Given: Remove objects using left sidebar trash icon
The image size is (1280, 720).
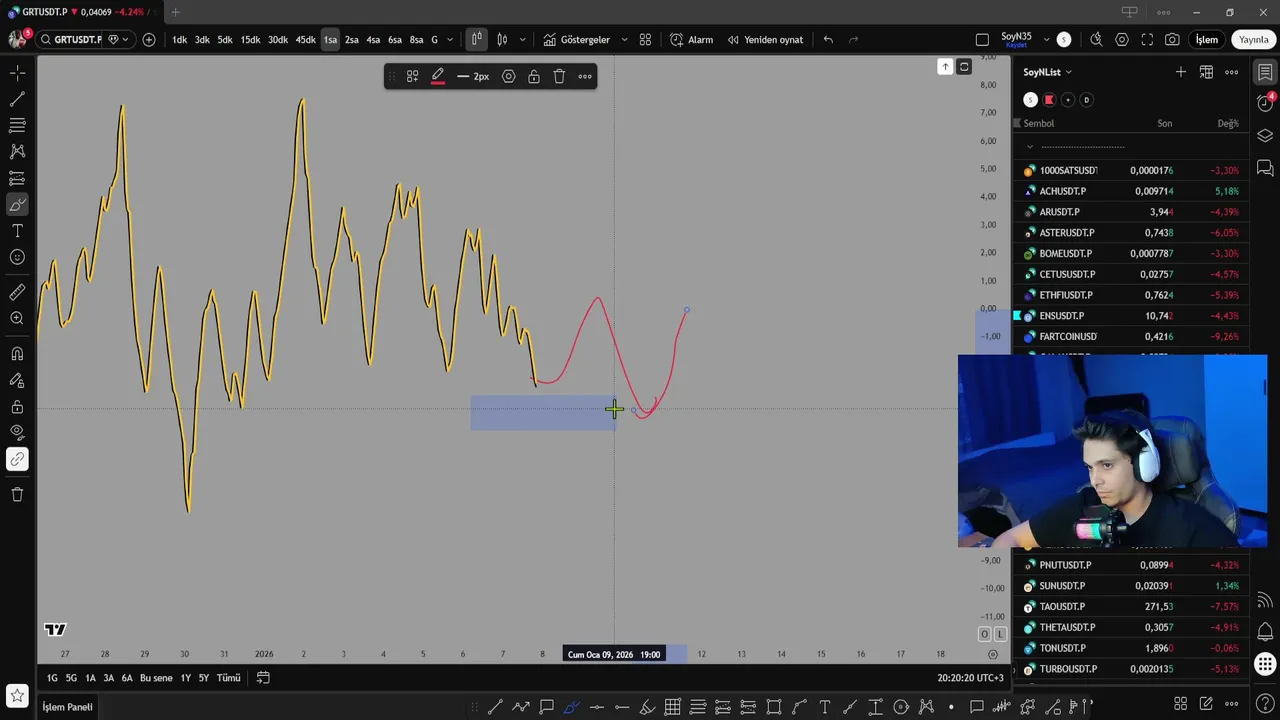Looking at the screenshot, I should [x=17, y=495].
